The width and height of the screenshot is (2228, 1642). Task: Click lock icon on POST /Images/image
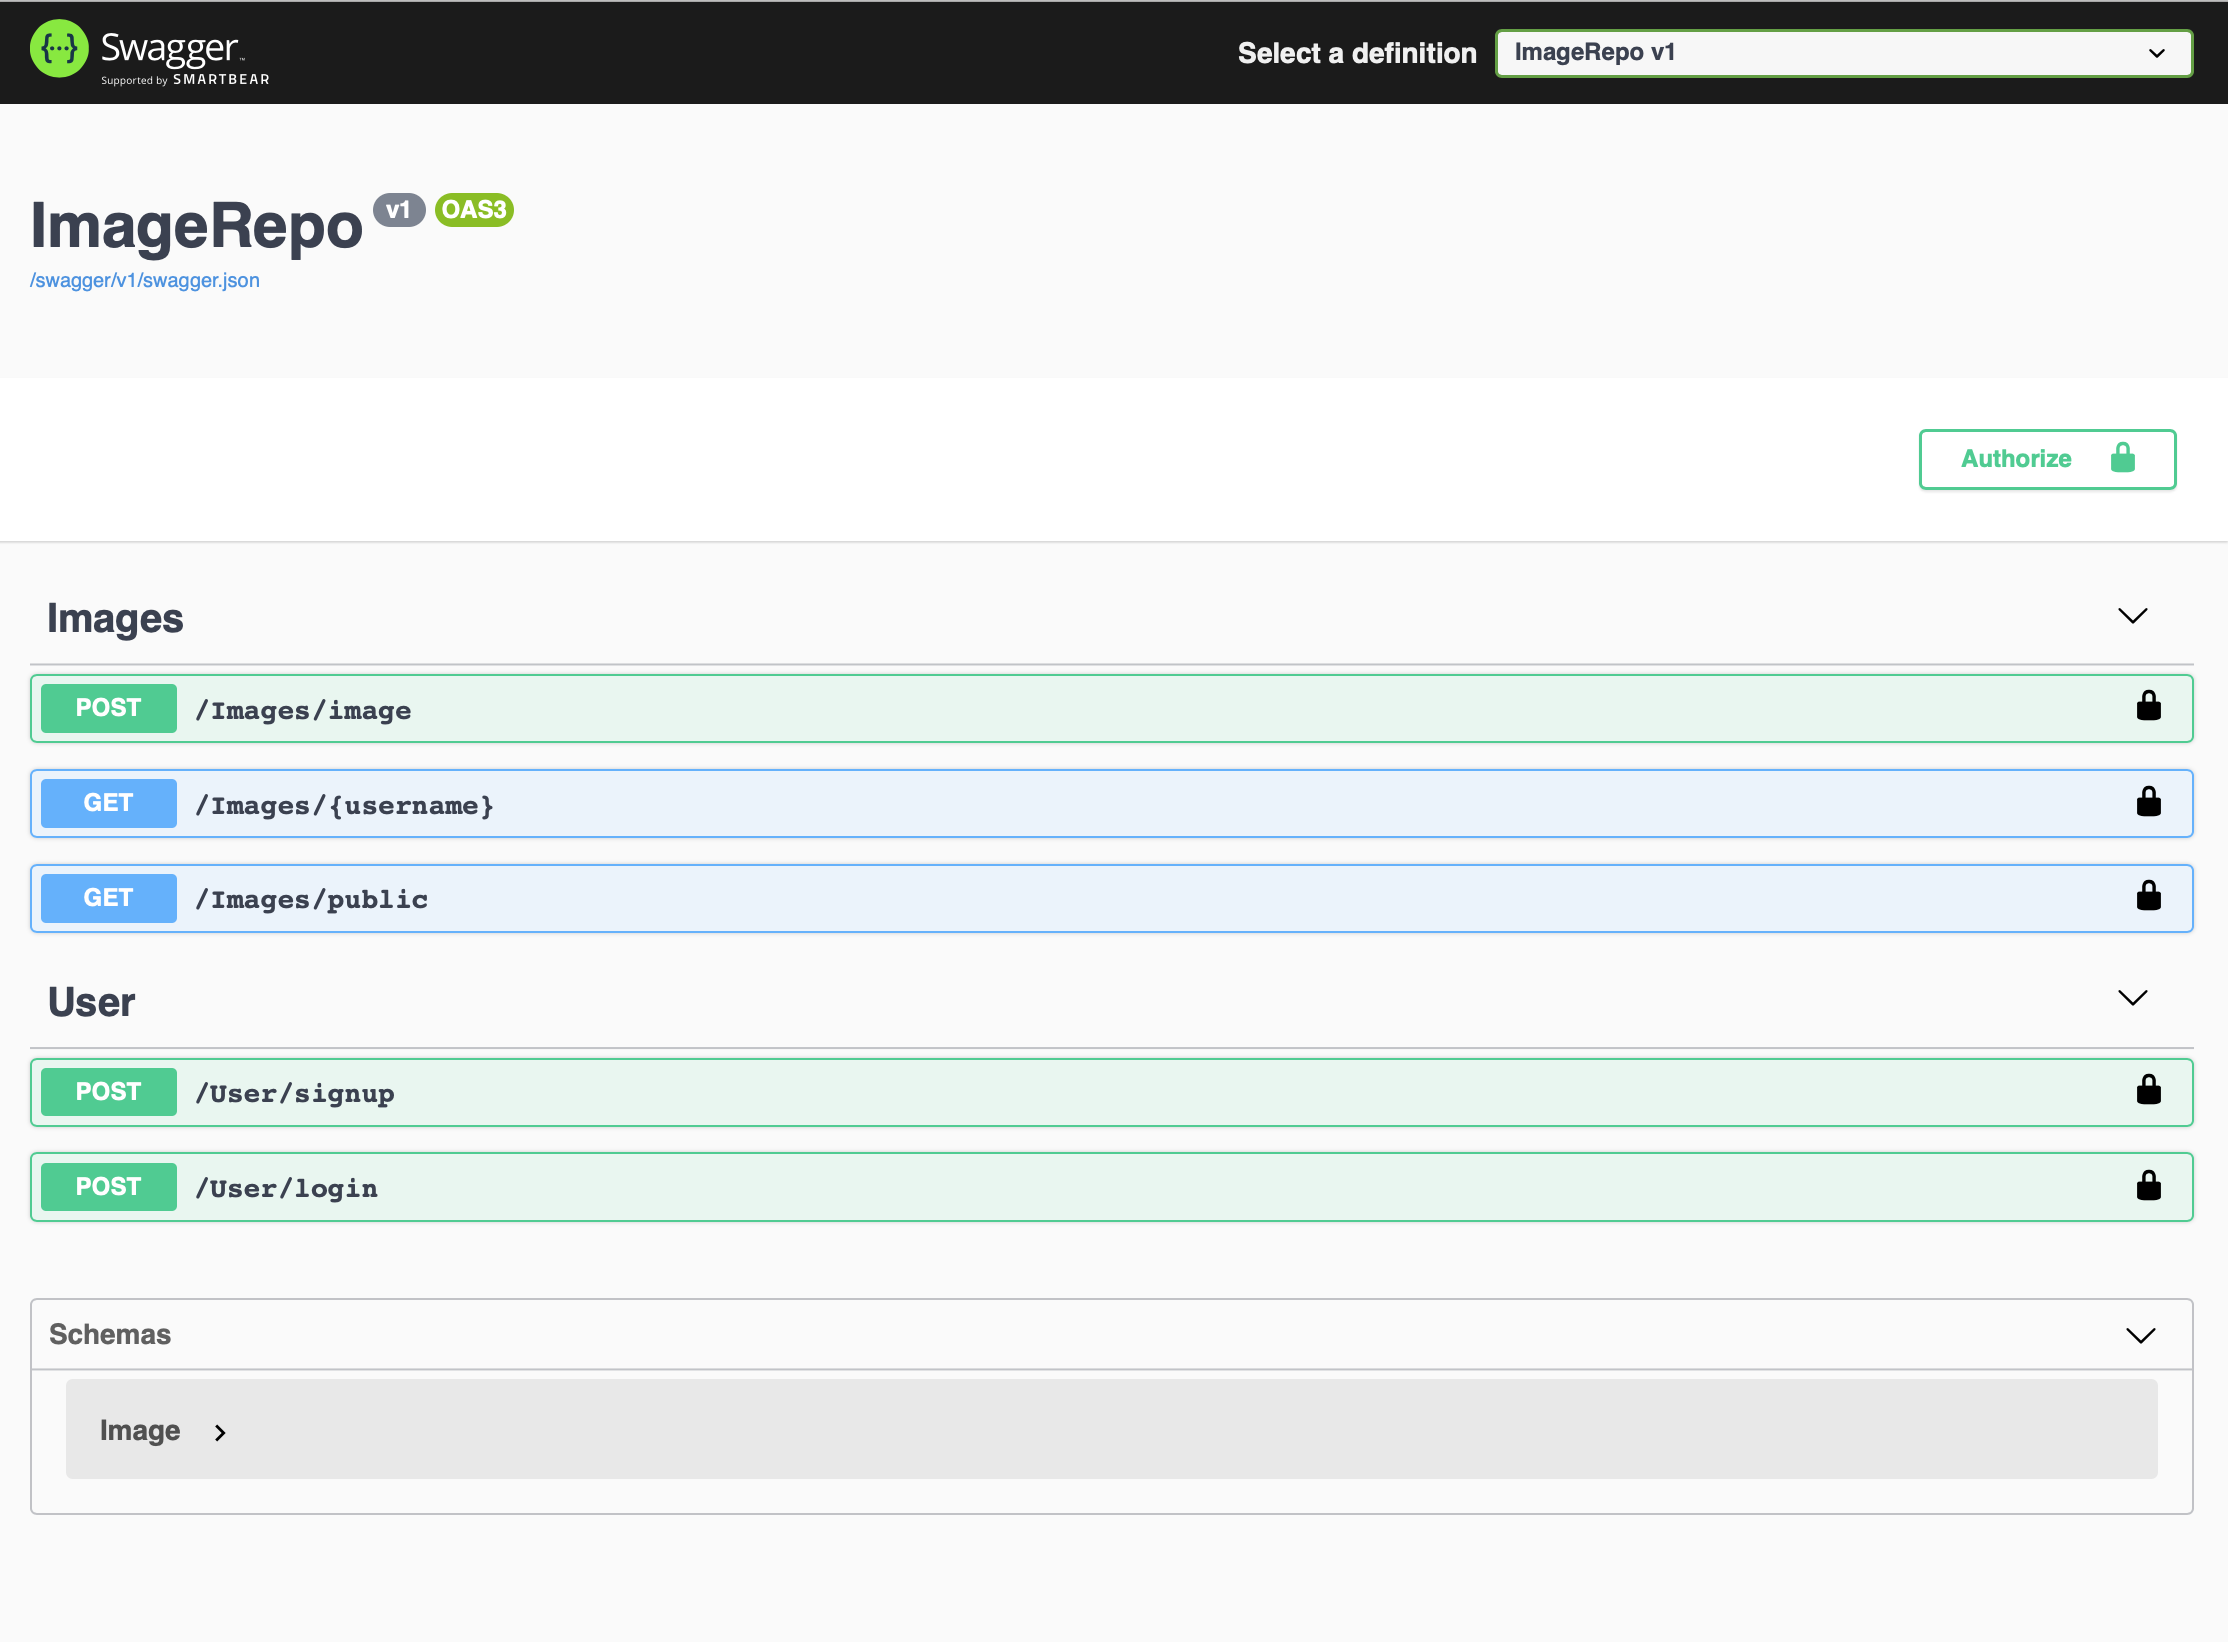(x=2148, y=707)
